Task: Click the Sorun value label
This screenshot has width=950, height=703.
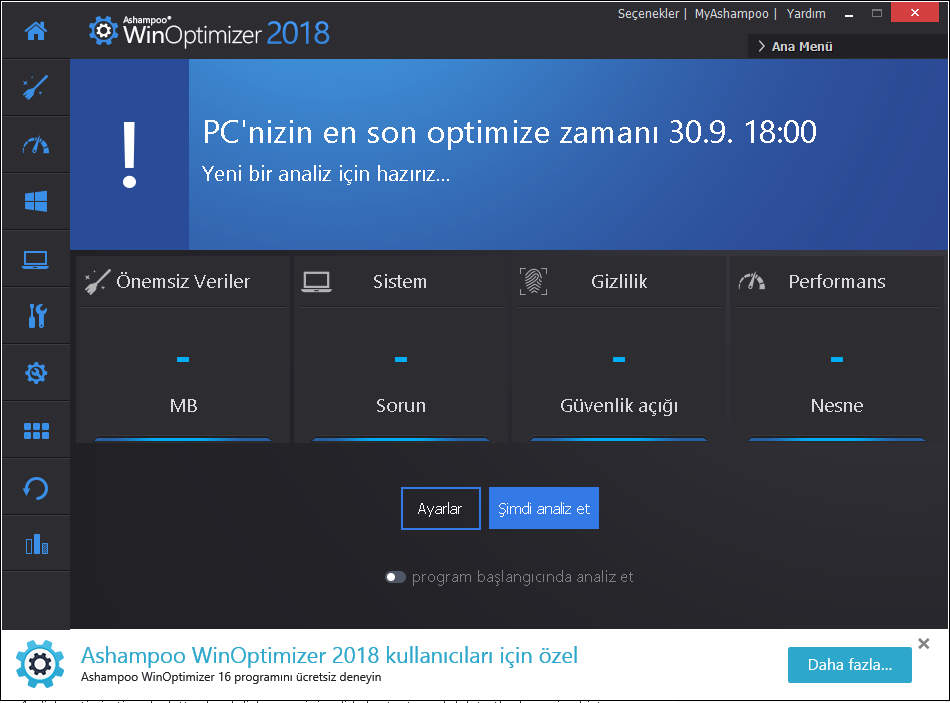Action: pos(400,405)
